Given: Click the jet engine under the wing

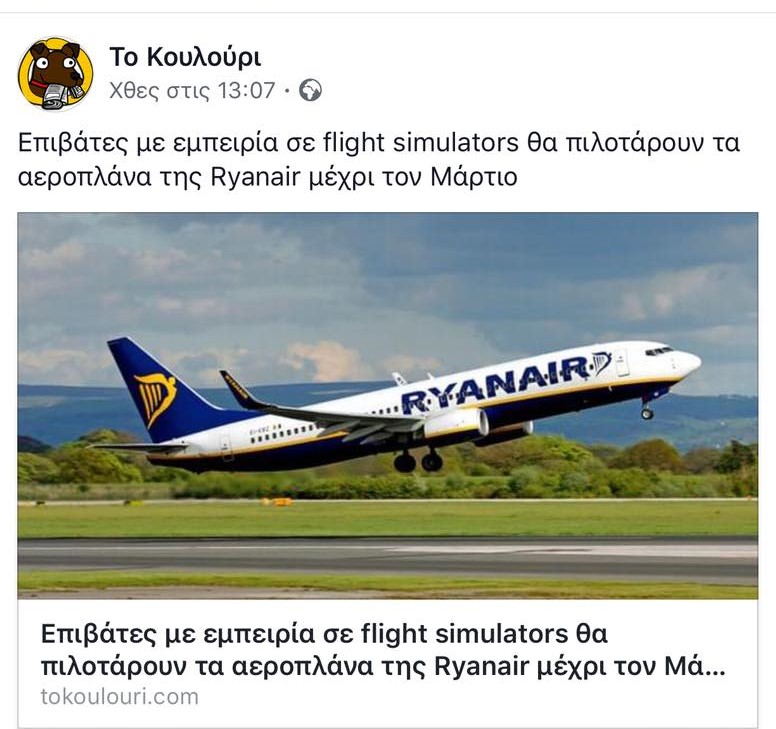Looking at the screenshot, I should [456, 423].
